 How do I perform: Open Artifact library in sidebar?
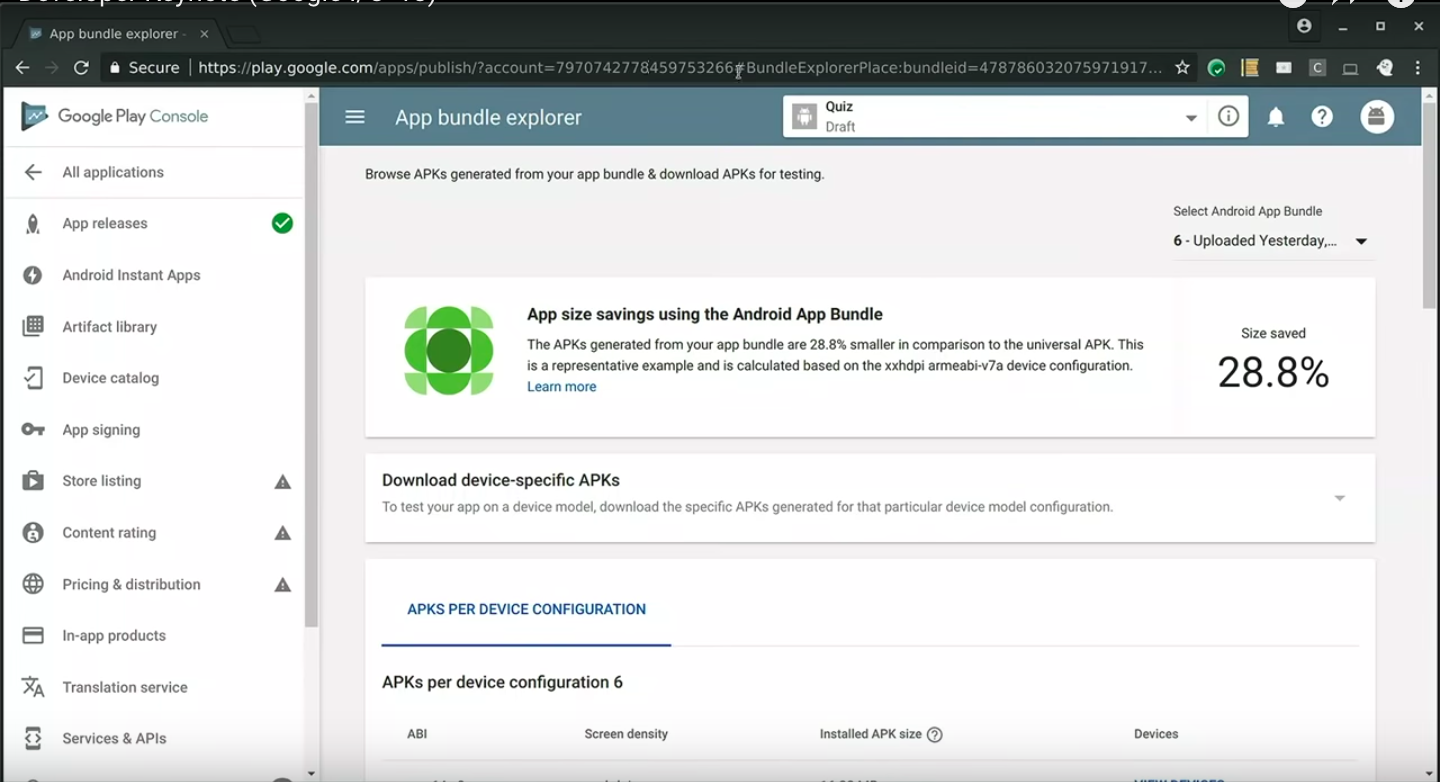point(109,327)
